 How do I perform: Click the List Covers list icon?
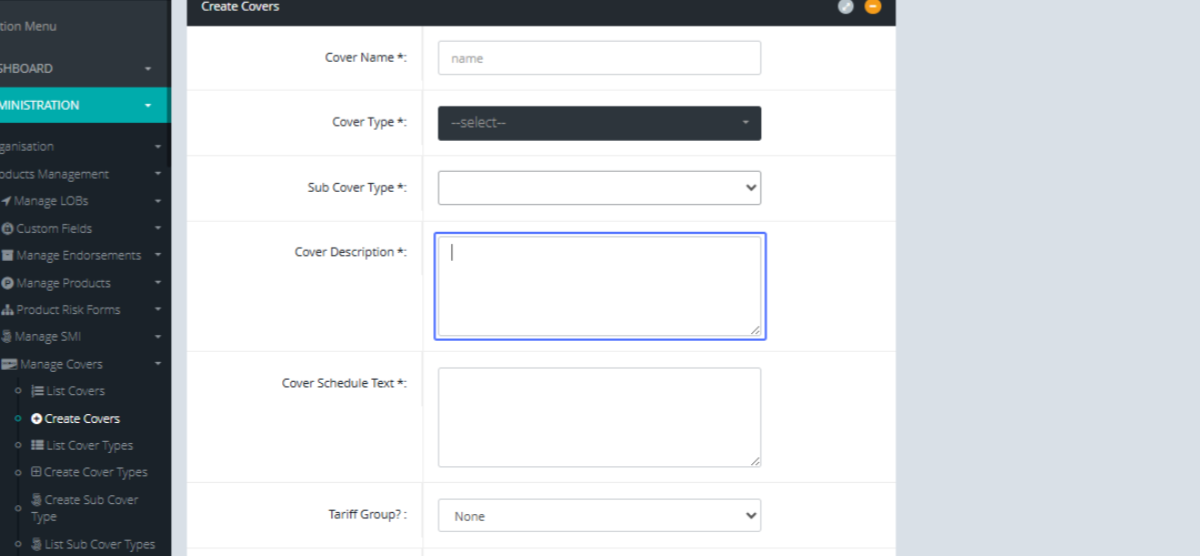pyautogui.click(x=37, y=391)
